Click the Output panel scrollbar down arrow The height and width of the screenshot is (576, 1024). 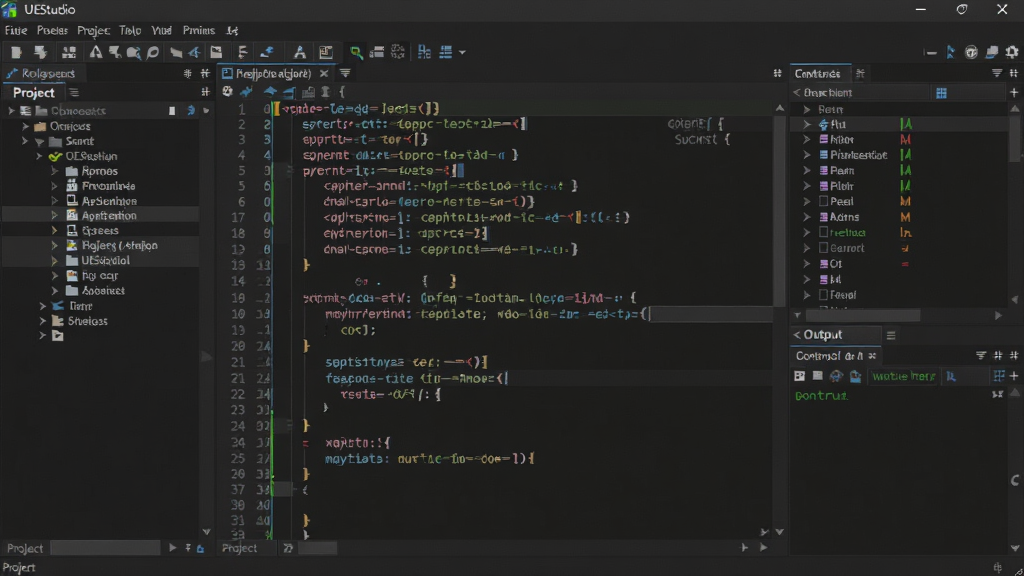1015,548
